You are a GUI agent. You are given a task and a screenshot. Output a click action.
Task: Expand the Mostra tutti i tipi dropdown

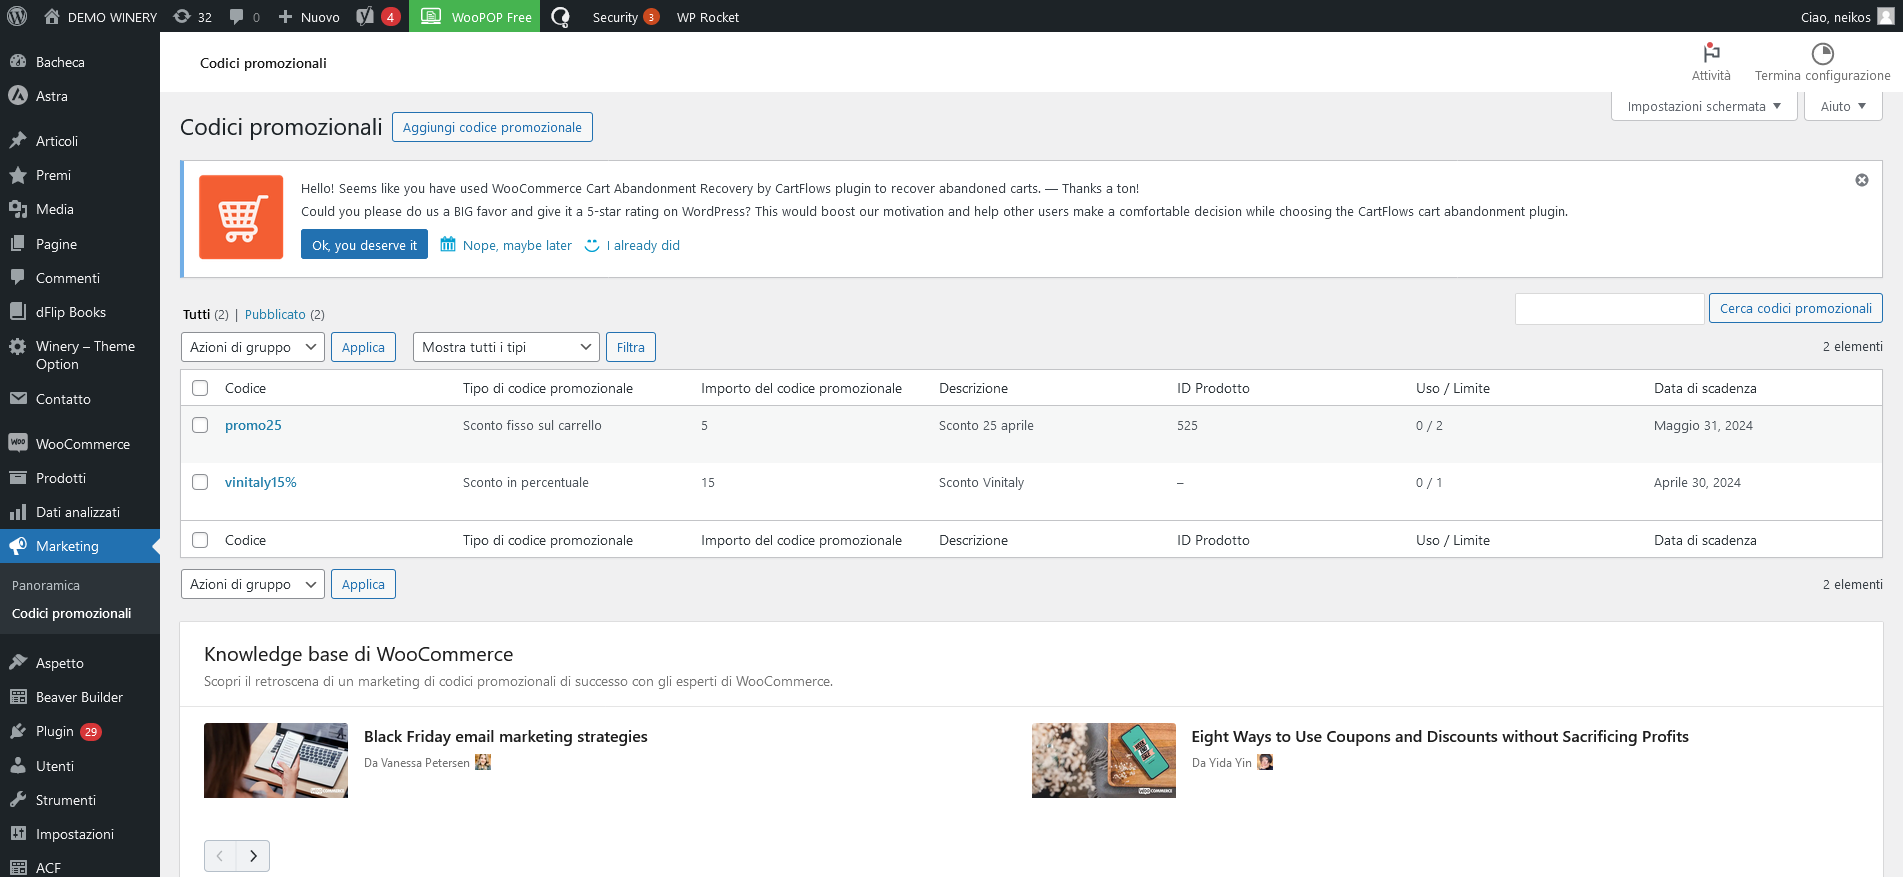[x=505, y=347]
